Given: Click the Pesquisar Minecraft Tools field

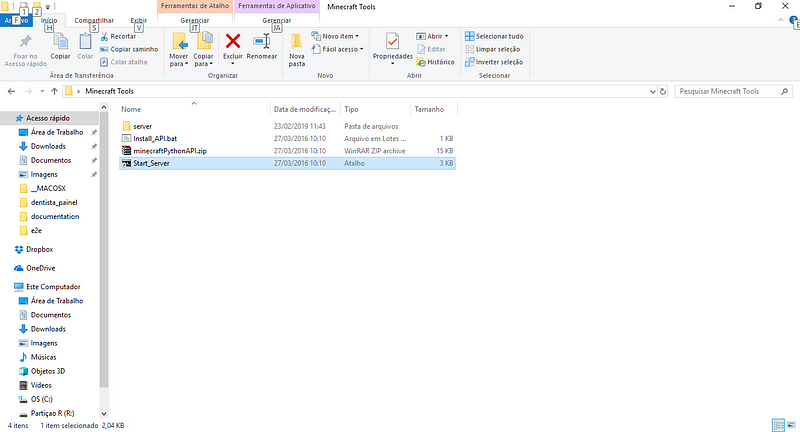Looking at the screenshot, I should point(733,91).
